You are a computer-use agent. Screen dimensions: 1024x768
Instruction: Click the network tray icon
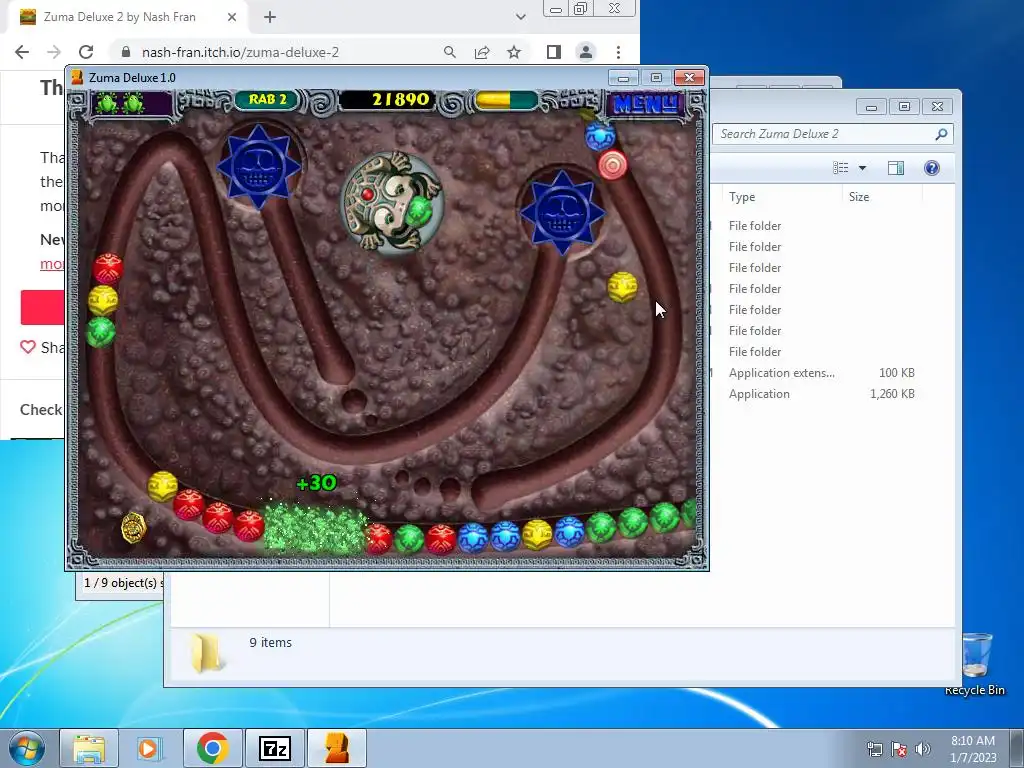pyautogui.click(x=874, y=748)
